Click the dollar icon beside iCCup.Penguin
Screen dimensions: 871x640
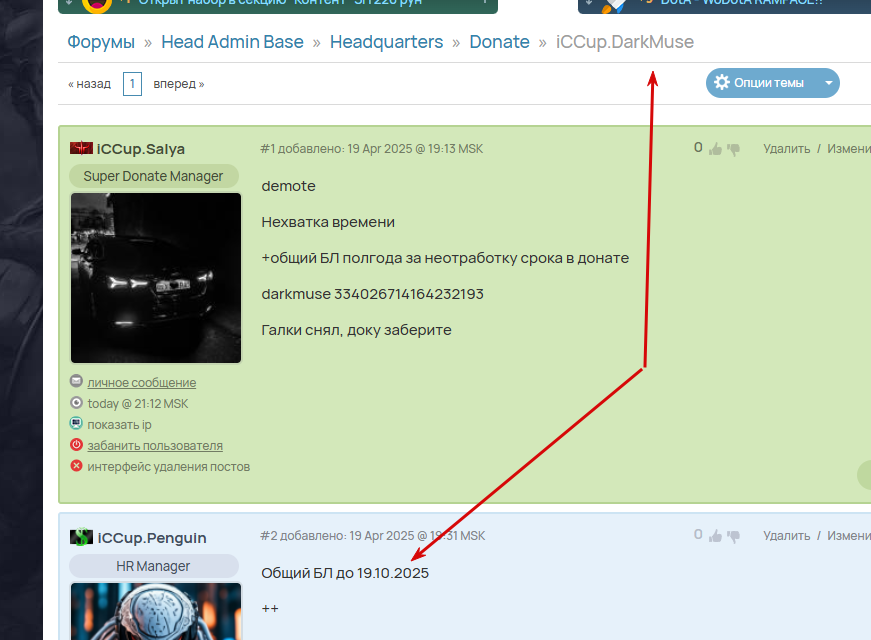[x=81, y=537]
